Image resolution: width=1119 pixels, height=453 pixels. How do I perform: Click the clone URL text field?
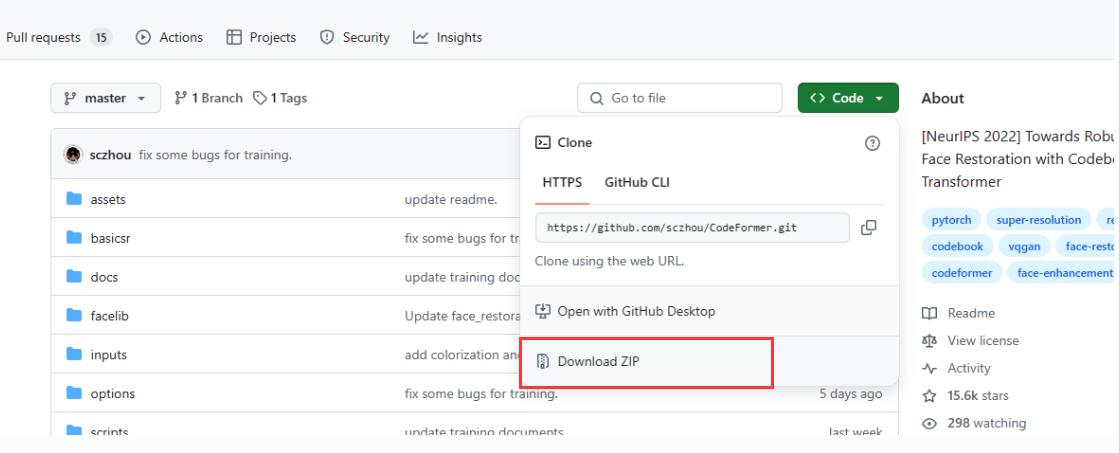(692, 228)
